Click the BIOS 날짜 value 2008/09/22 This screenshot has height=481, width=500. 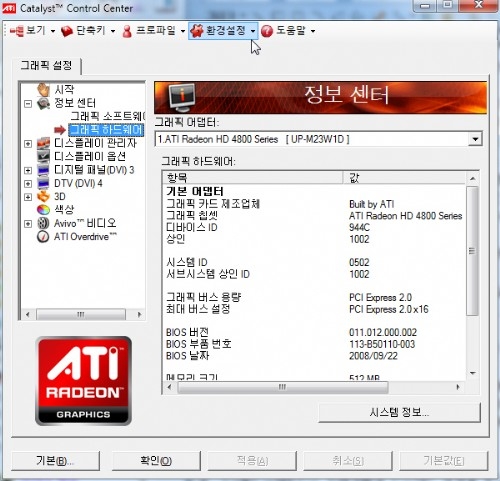[x=373, y=356]
